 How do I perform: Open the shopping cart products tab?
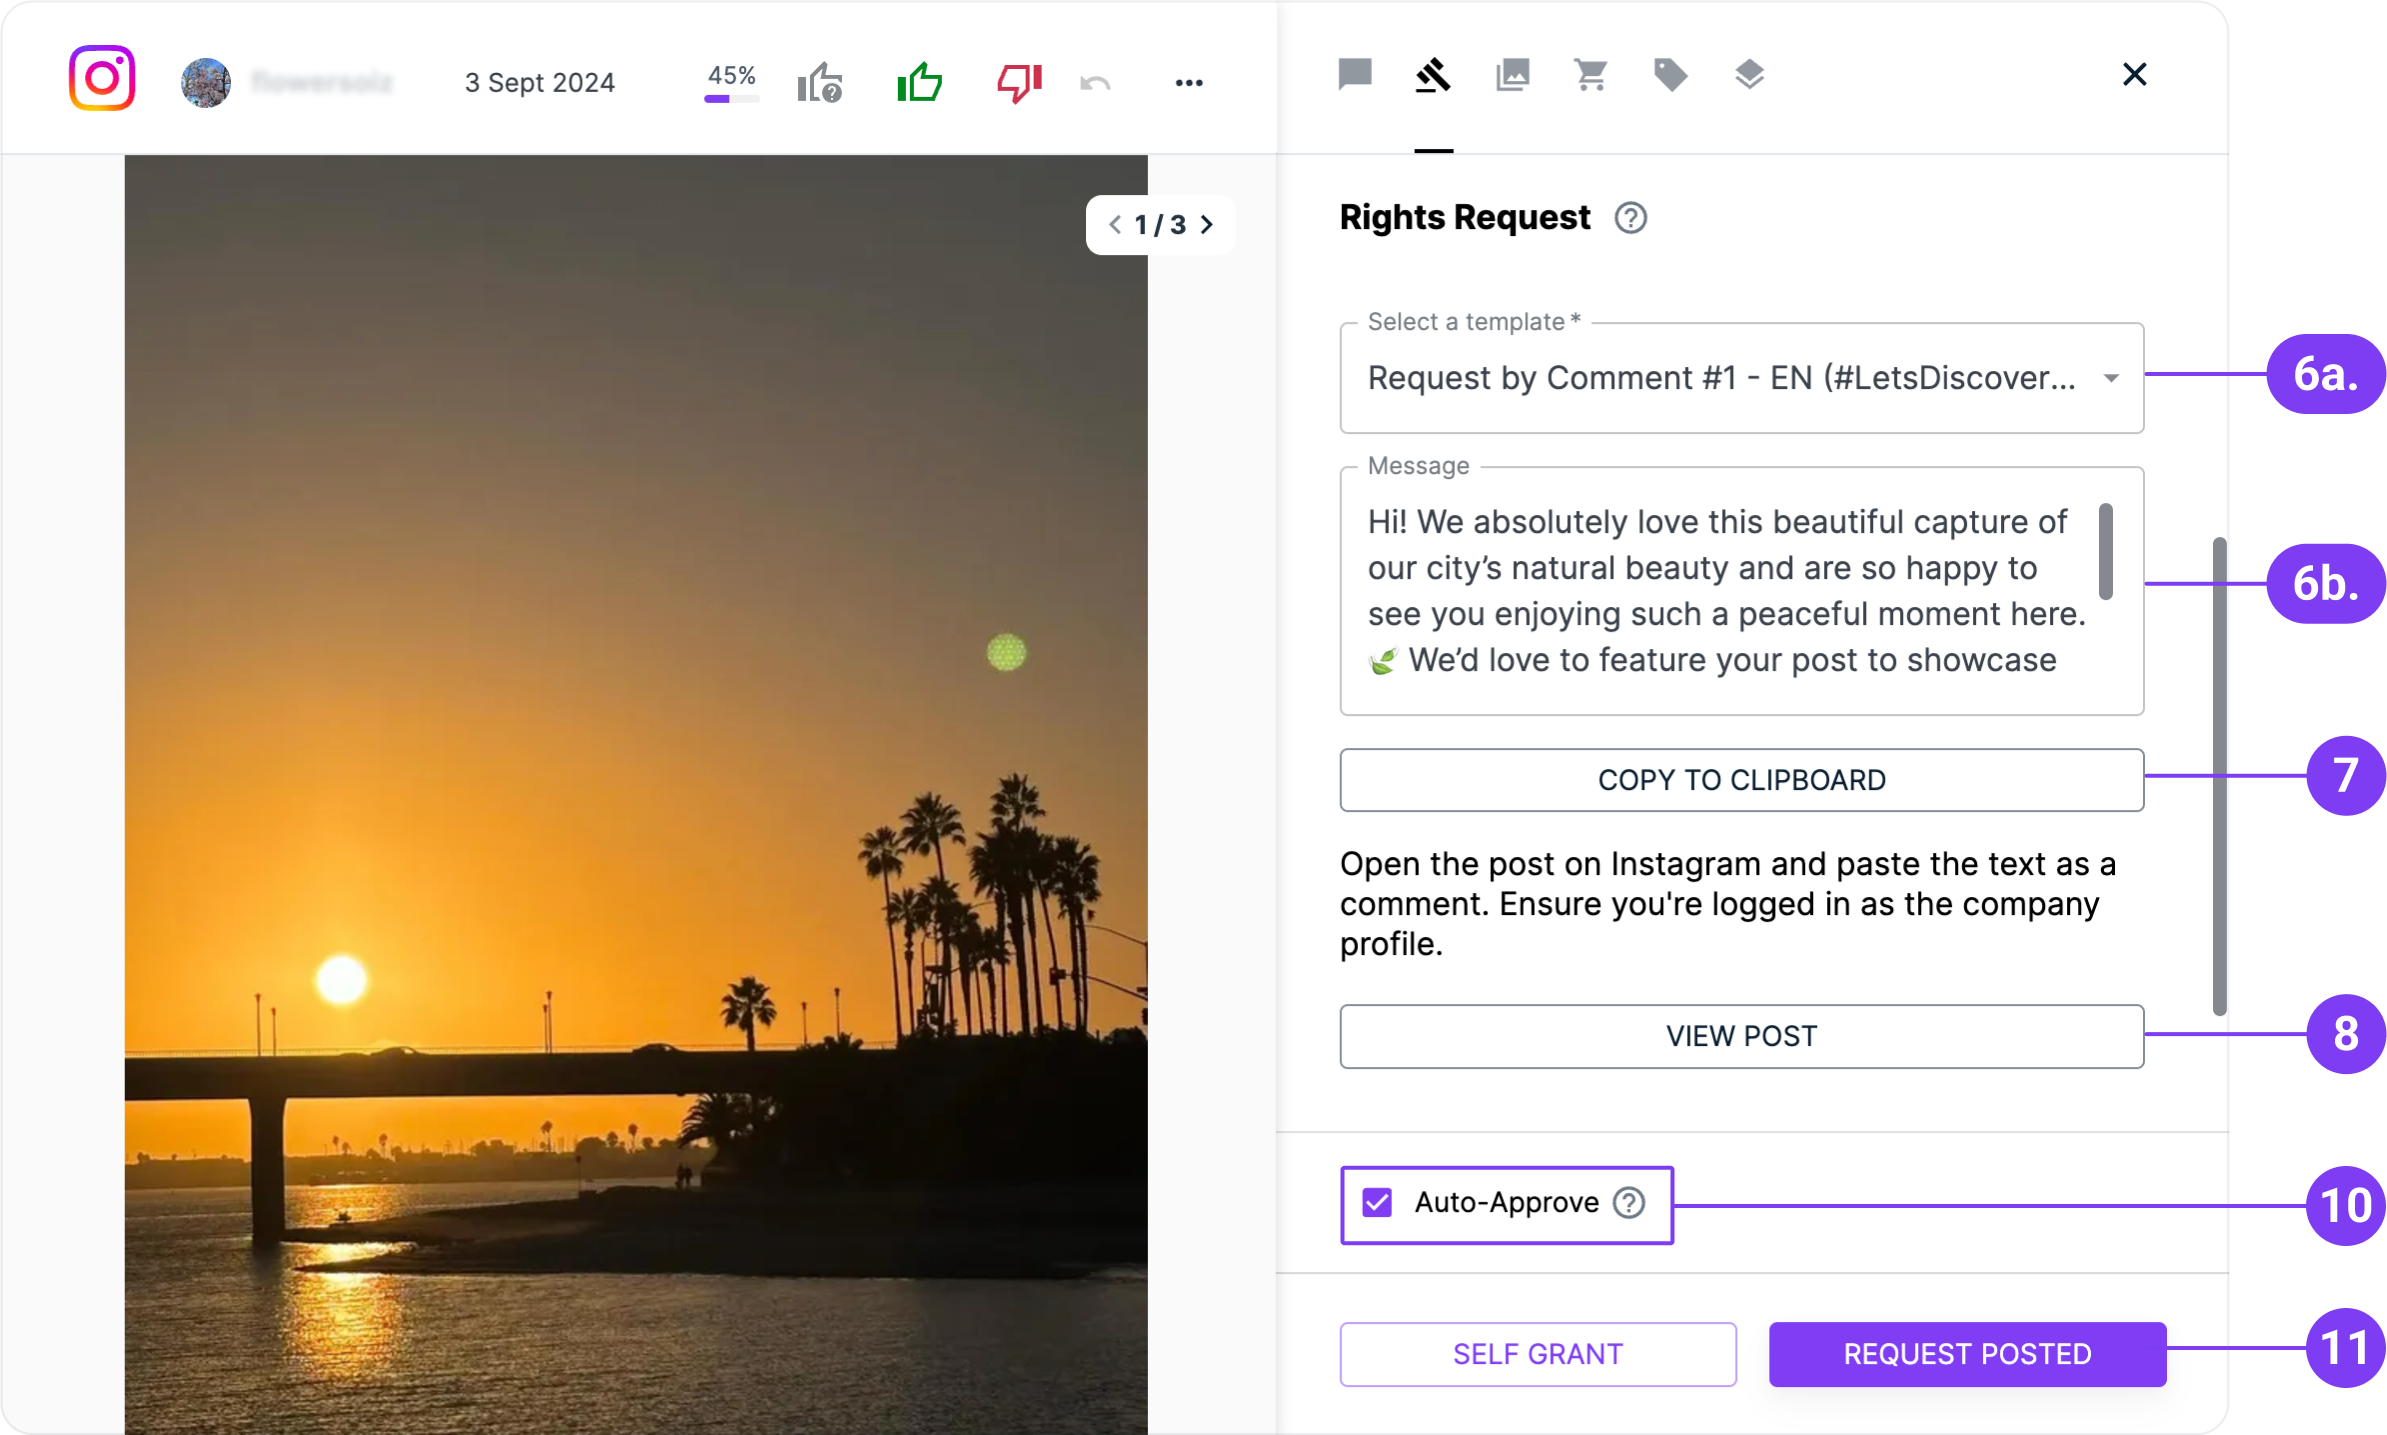[x=1590, y=74]
